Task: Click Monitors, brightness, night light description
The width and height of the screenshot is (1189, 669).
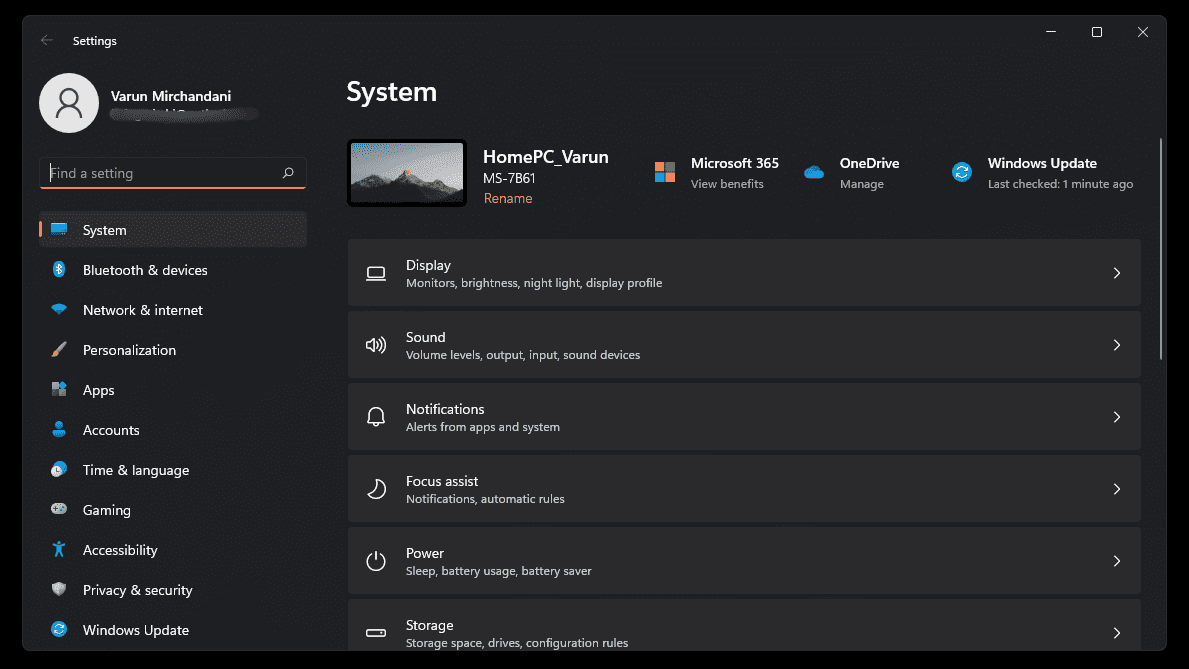Action: click(x=534, y=283)
